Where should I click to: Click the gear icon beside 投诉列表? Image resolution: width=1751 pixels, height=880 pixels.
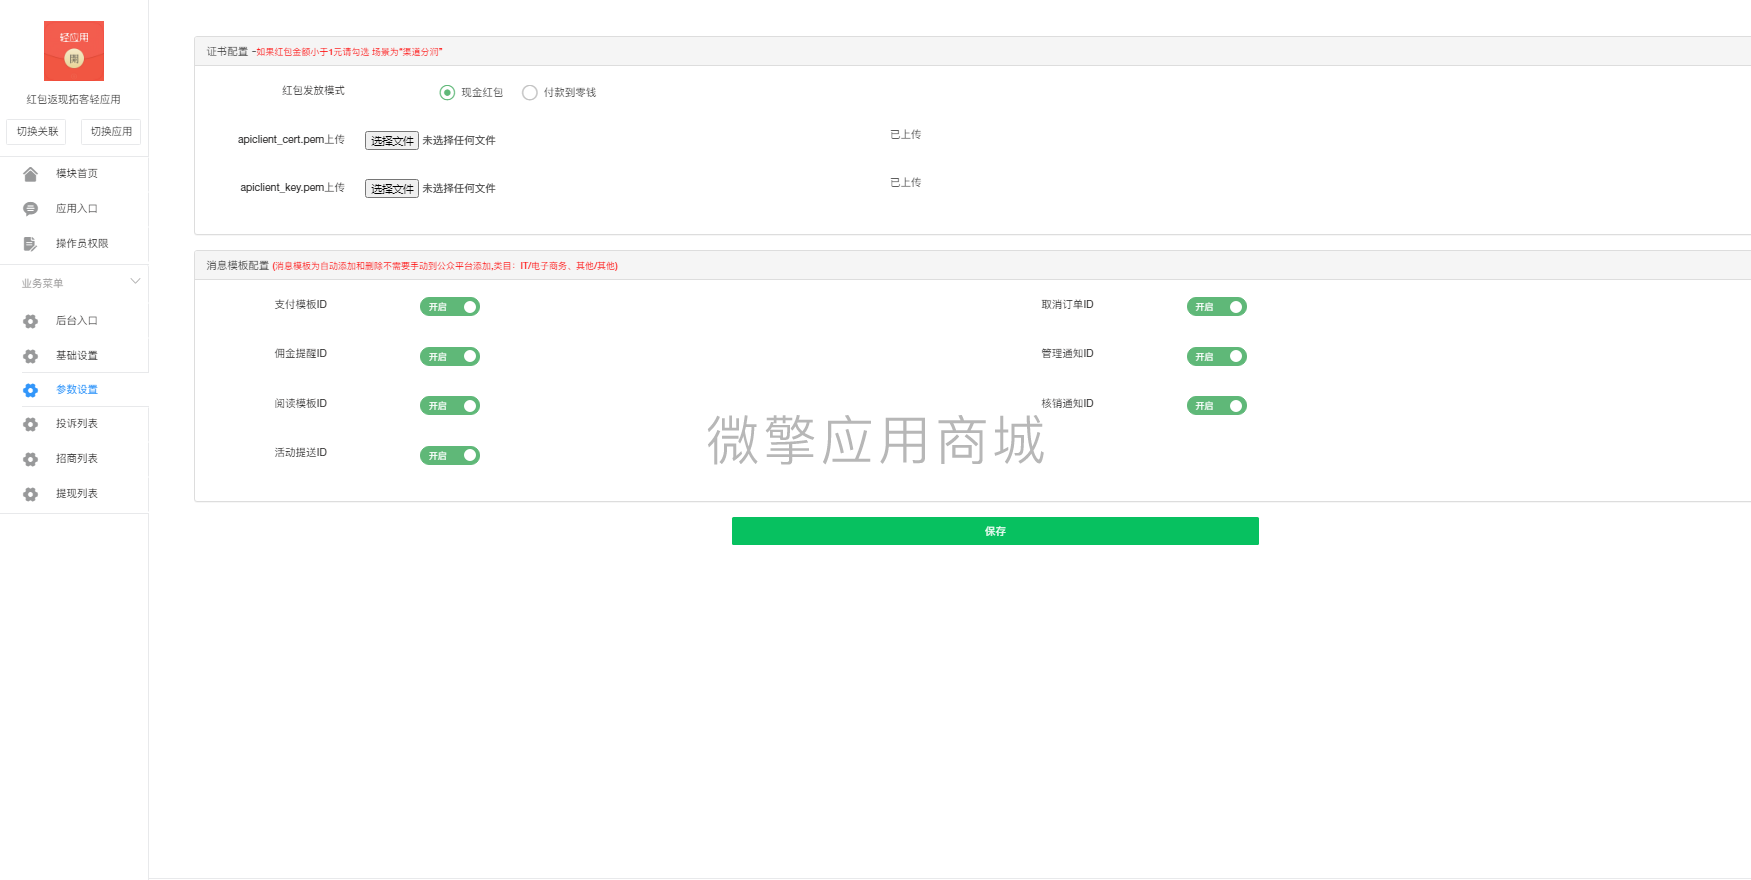[30, 424]
